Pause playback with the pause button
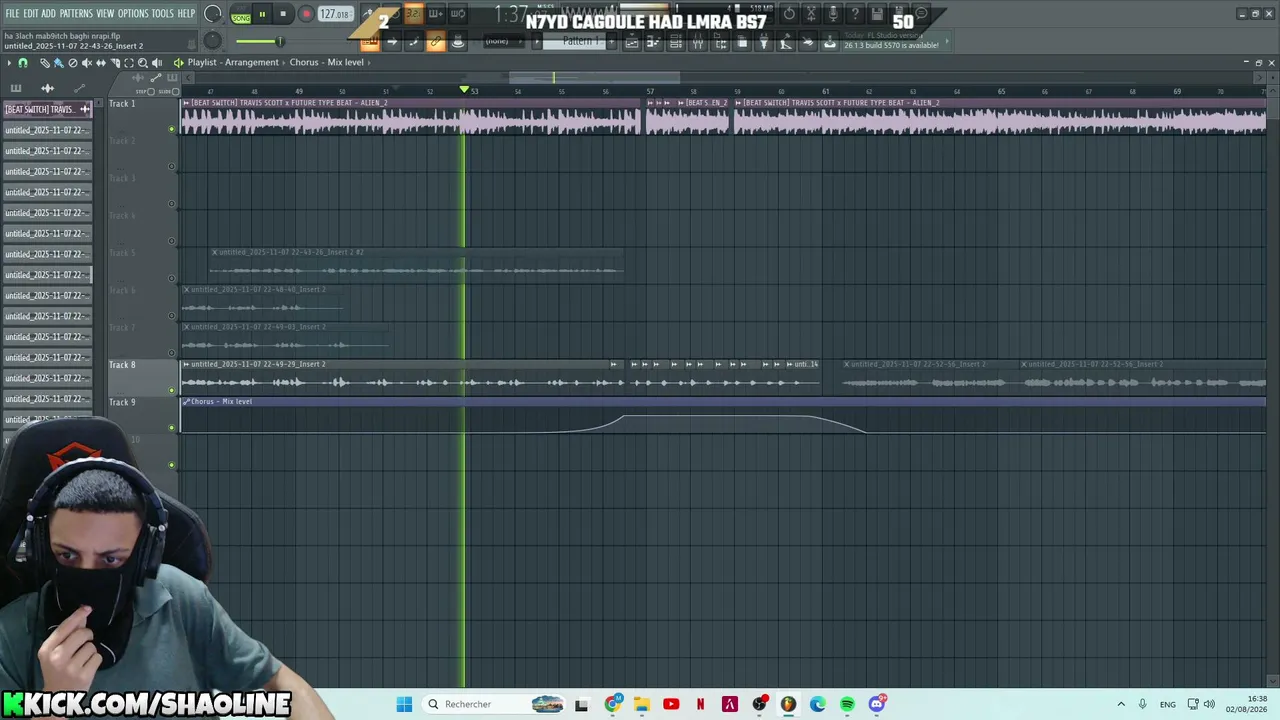This screenshot has height=720, width=1280. coord(262,14)
